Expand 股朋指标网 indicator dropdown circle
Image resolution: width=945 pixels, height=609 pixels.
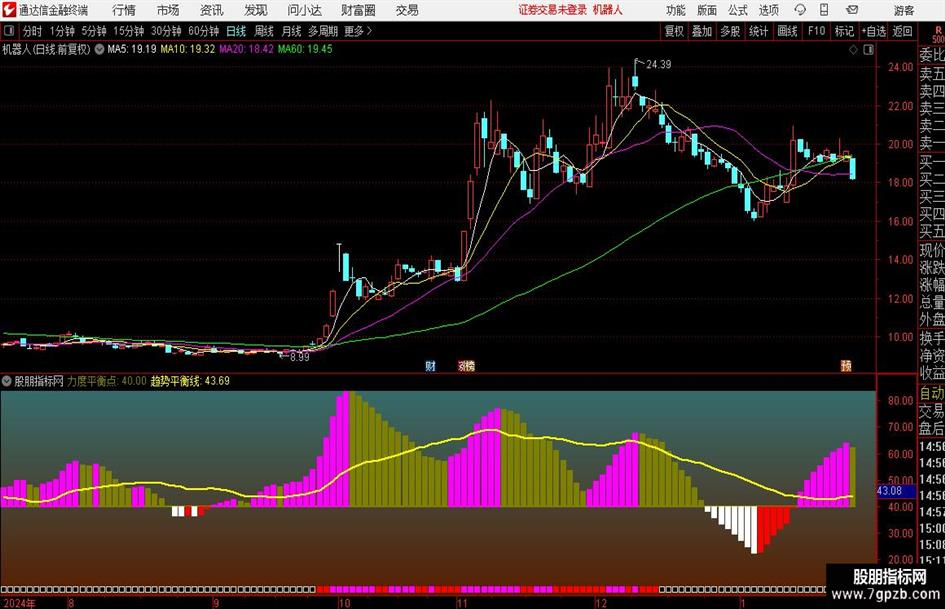coord(7,381)
